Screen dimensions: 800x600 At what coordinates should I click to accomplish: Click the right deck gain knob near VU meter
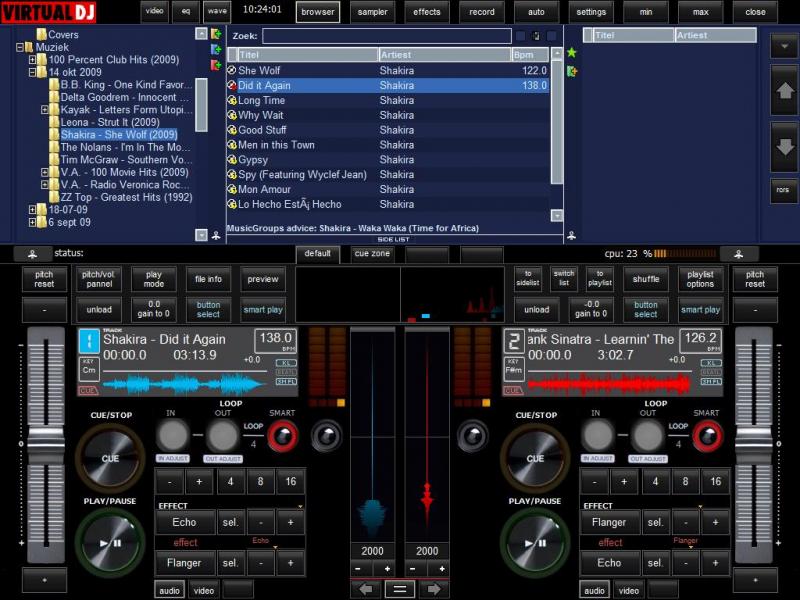pos(472,436)
